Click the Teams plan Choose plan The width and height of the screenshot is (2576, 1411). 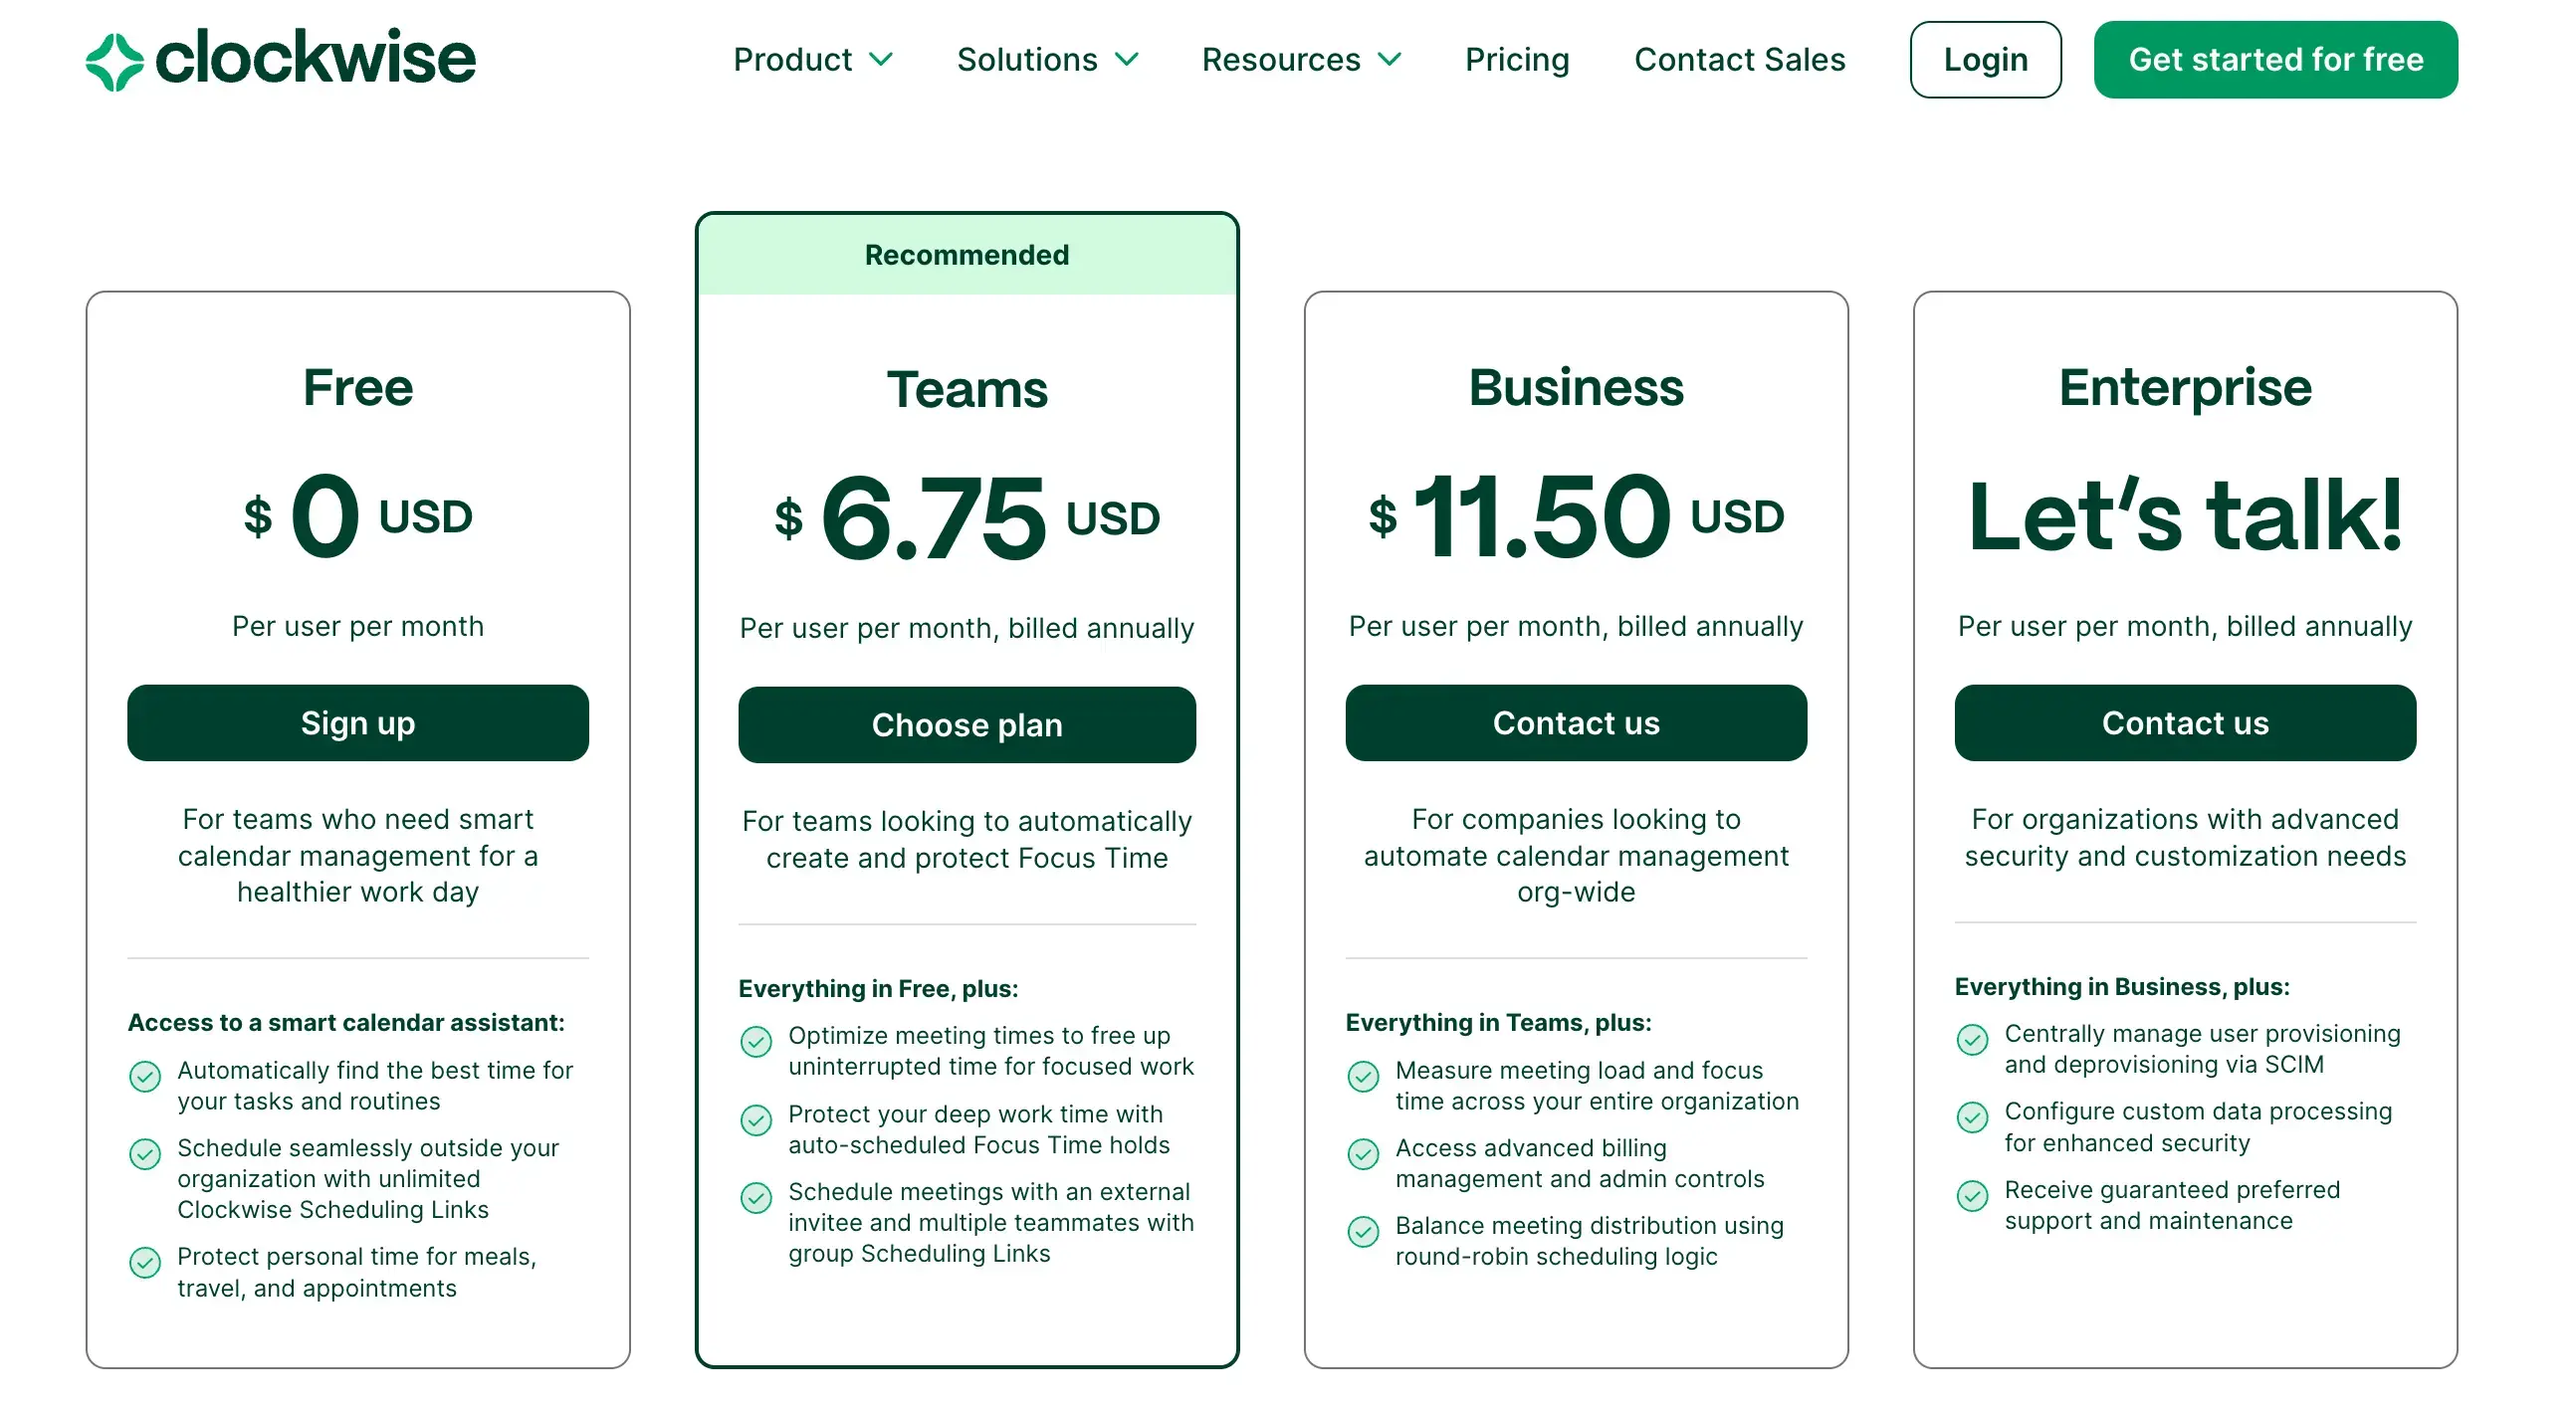click(x=966, y=722)
